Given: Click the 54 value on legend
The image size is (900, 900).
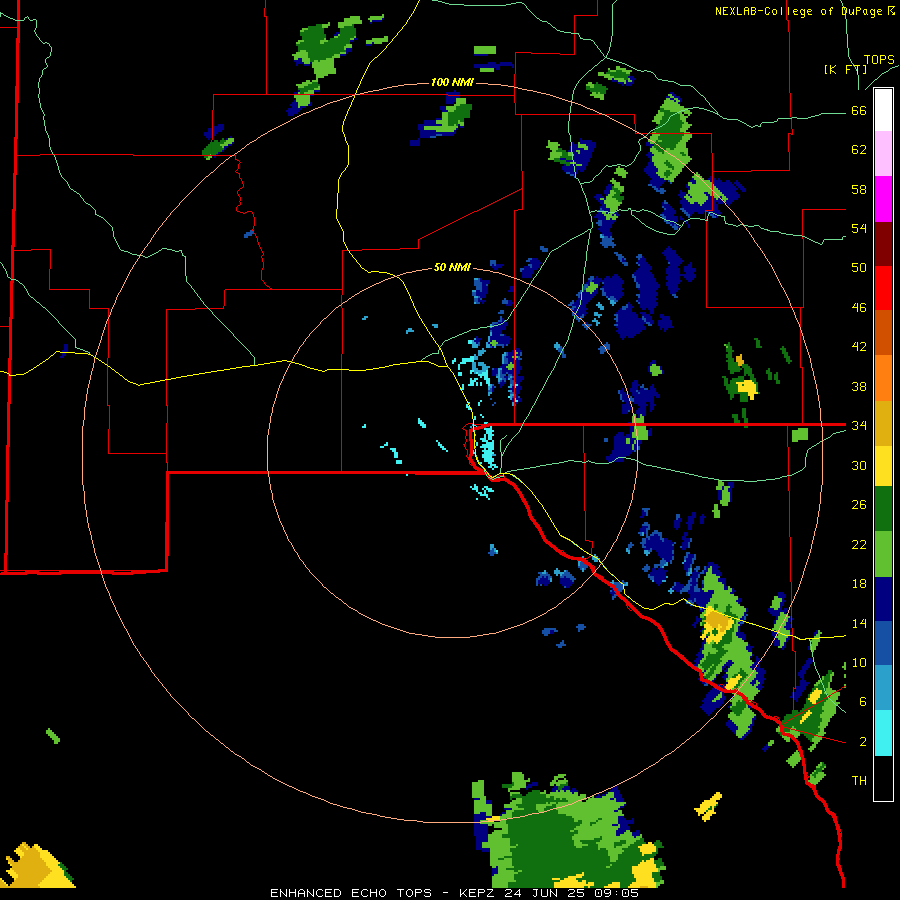Looking at the screenshot, I should coord(859,228).
